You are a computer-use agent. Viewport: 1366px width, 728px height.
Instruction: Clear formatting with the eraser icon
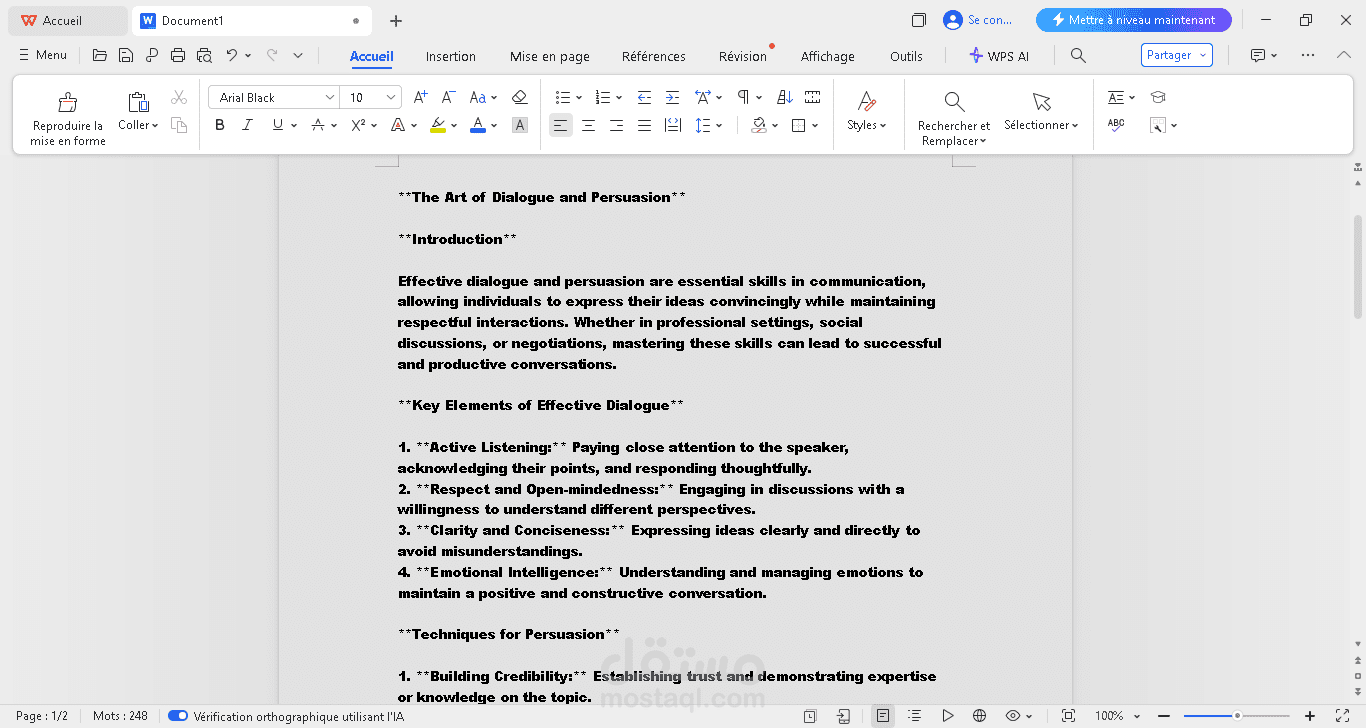(519, 97)
